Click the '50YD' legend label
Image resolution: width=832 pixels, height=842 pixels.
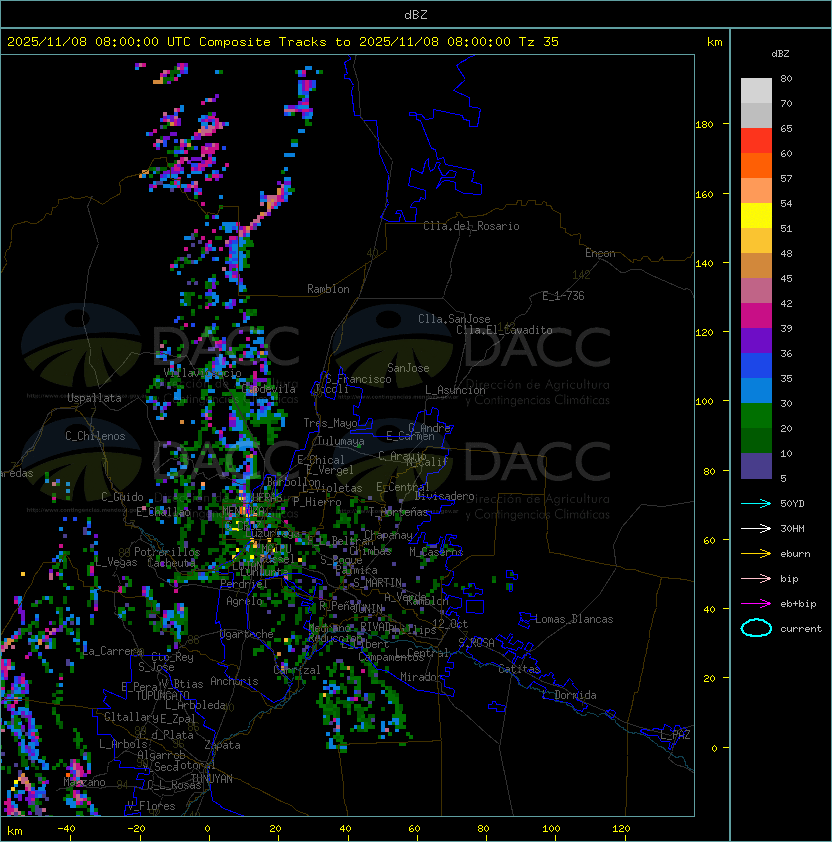pos(792,503)
